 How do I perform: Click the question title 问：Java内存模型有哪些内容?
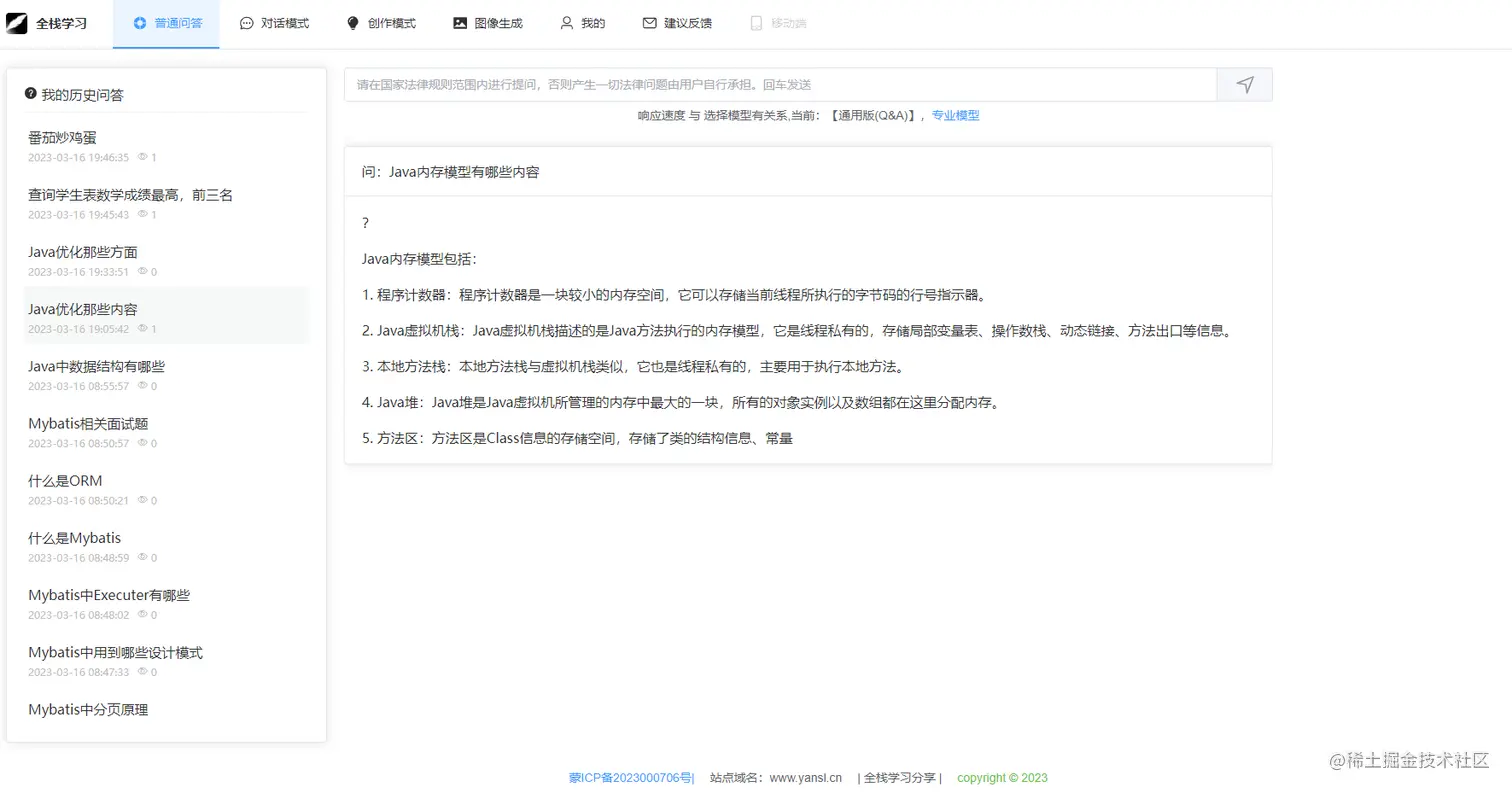click(451, 172)
